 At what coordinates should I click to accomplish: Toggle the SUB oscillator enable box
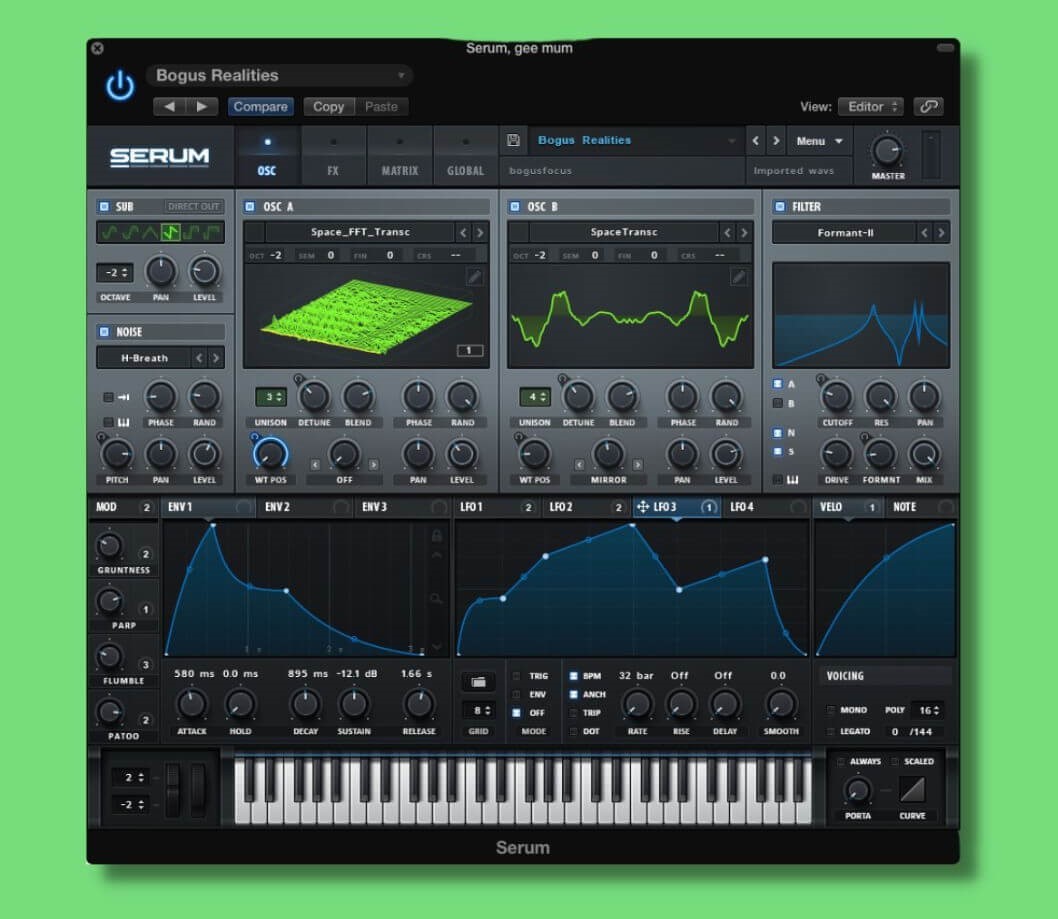point(104,207)
